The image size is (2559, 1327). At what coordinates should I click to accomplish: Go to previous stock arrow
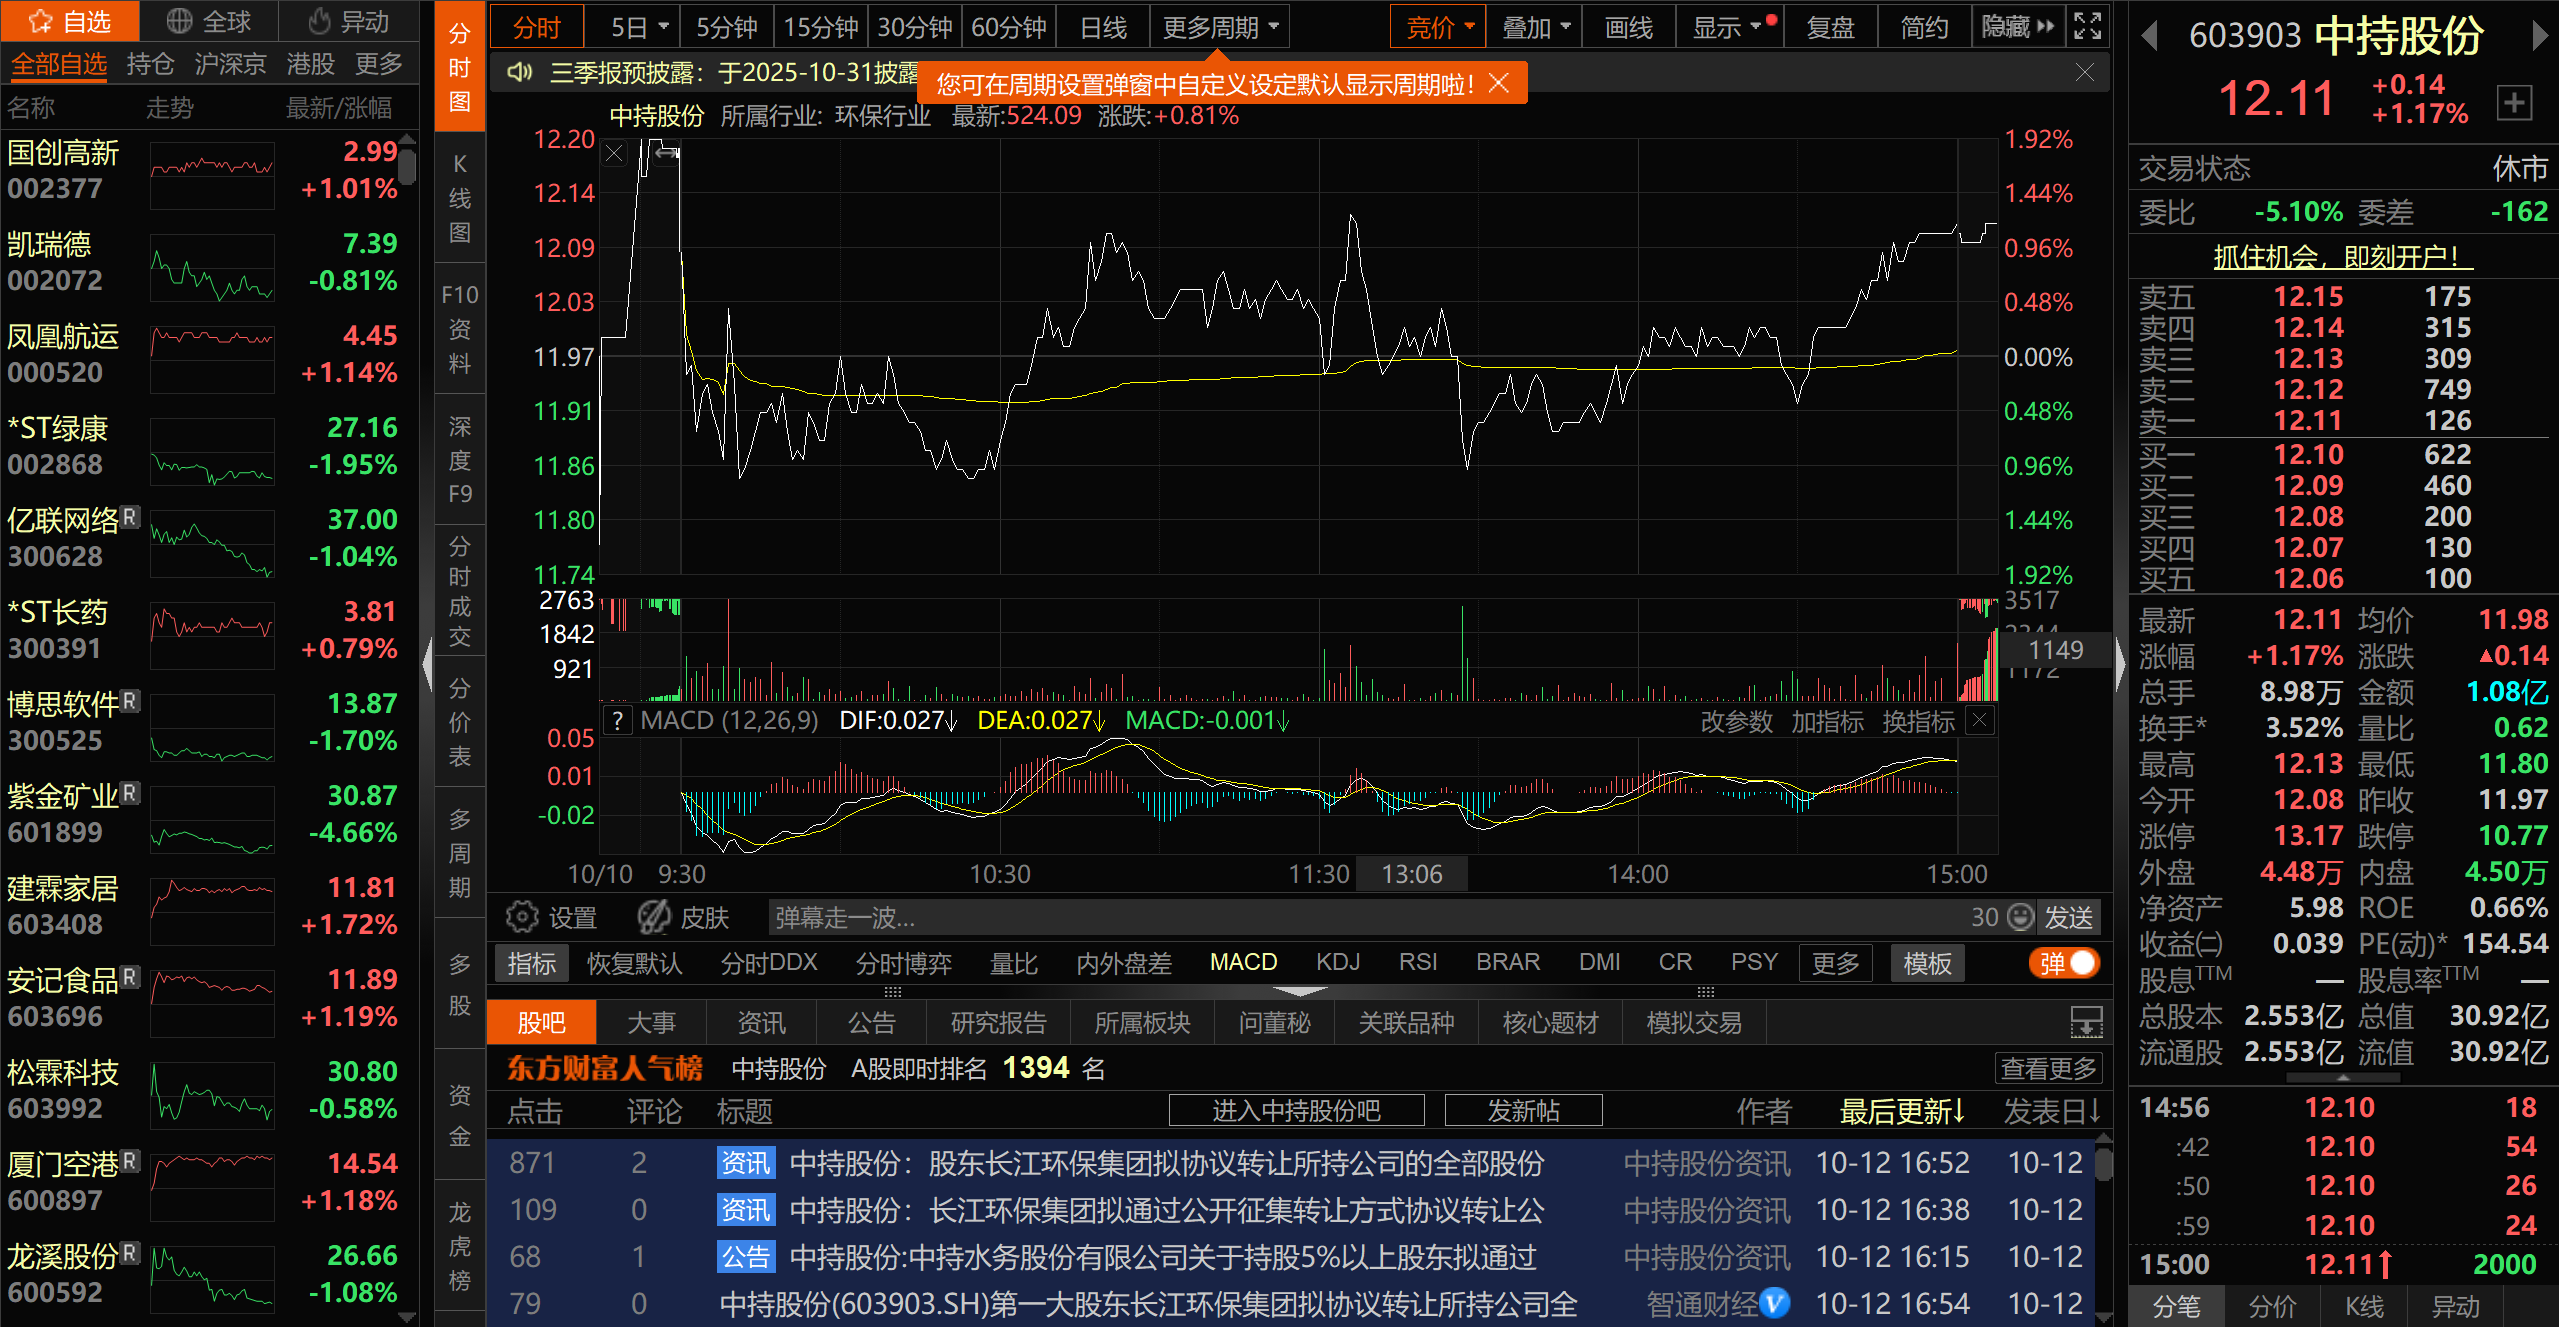point(2149,37)
